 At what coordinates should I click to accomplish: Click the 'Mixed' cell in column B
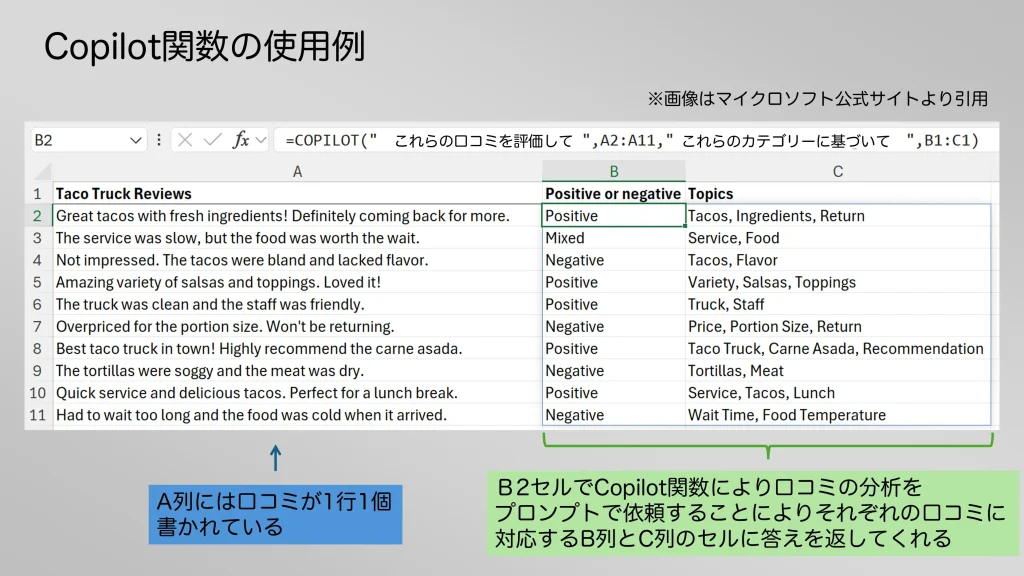(x=614, y=238)
